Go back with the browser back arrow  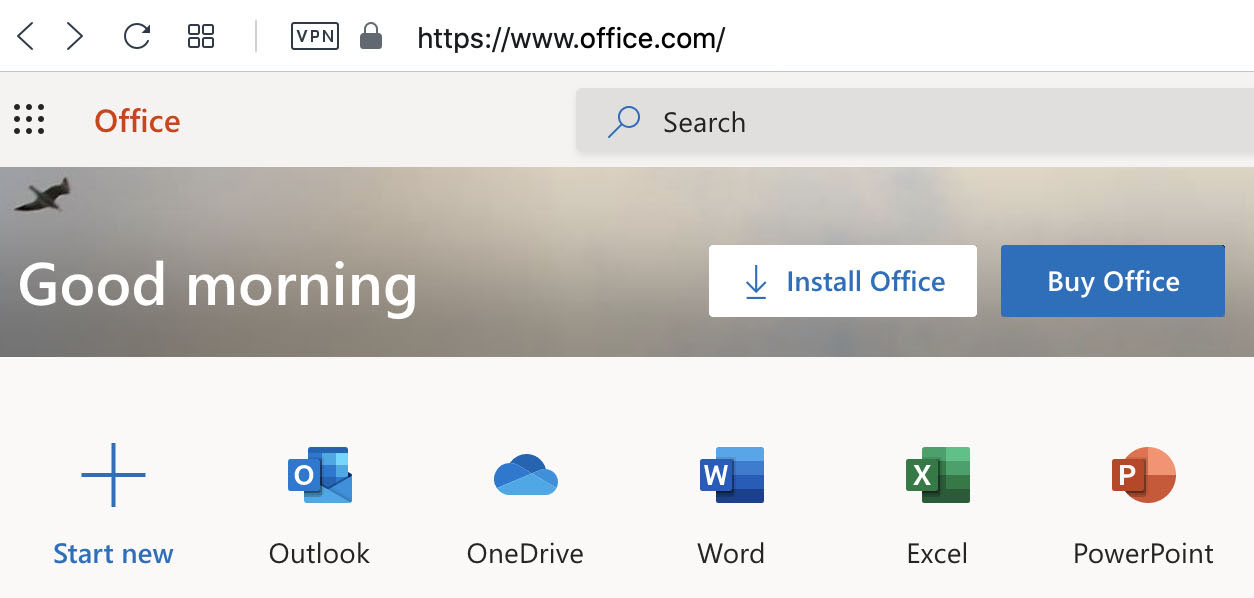point(26,37)
